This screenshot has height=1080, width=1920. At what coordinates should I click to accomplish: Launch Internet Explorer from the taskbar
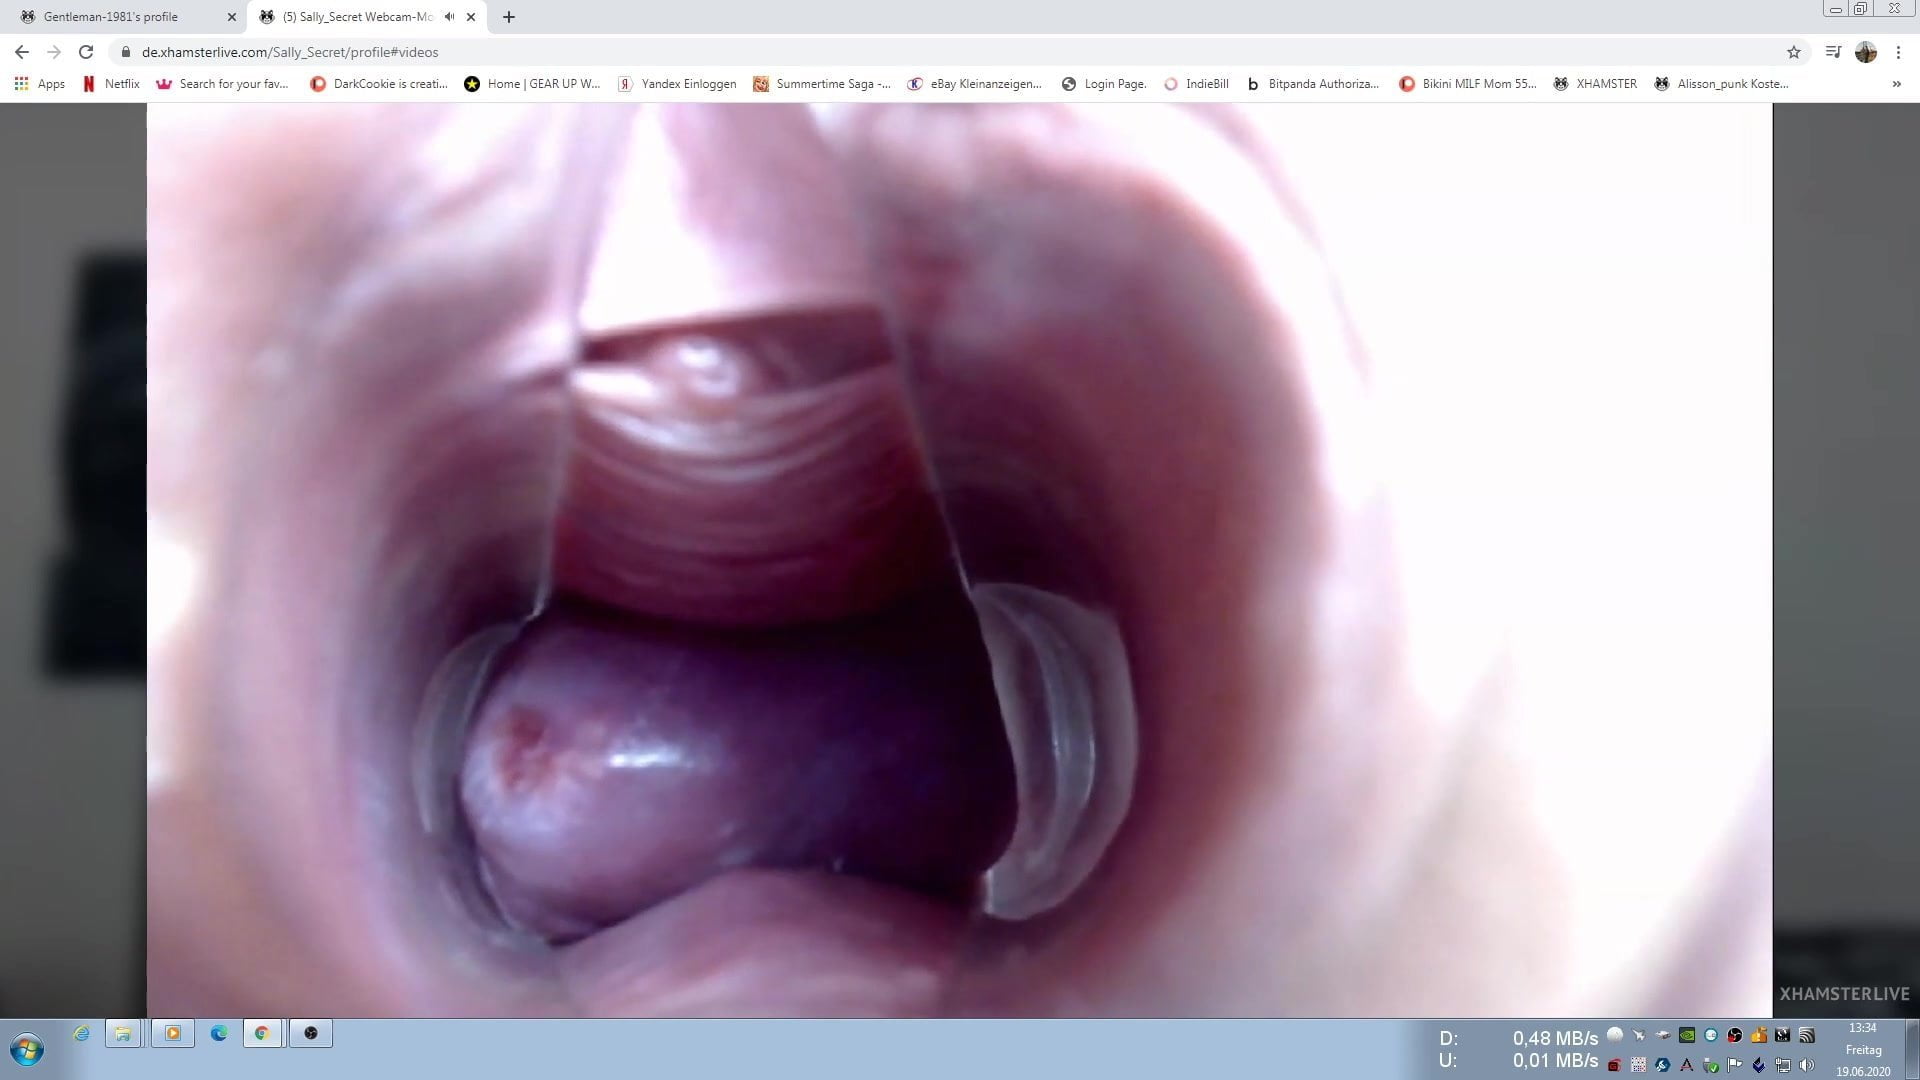click(81, 1033)
